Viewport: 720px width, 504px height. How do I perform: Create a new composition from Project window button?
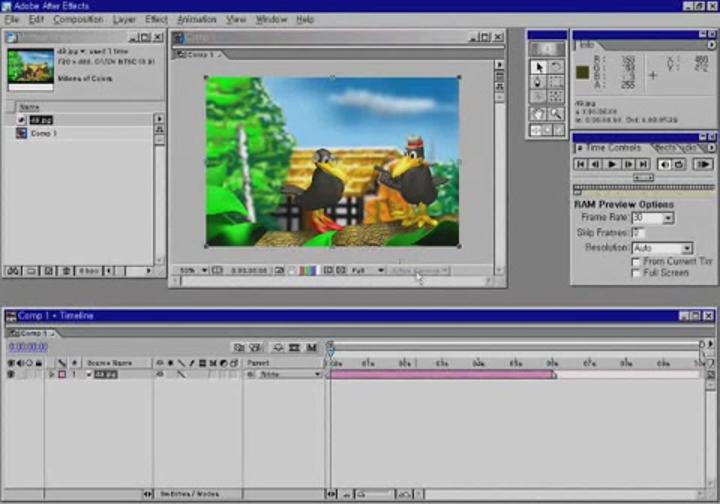49,271
